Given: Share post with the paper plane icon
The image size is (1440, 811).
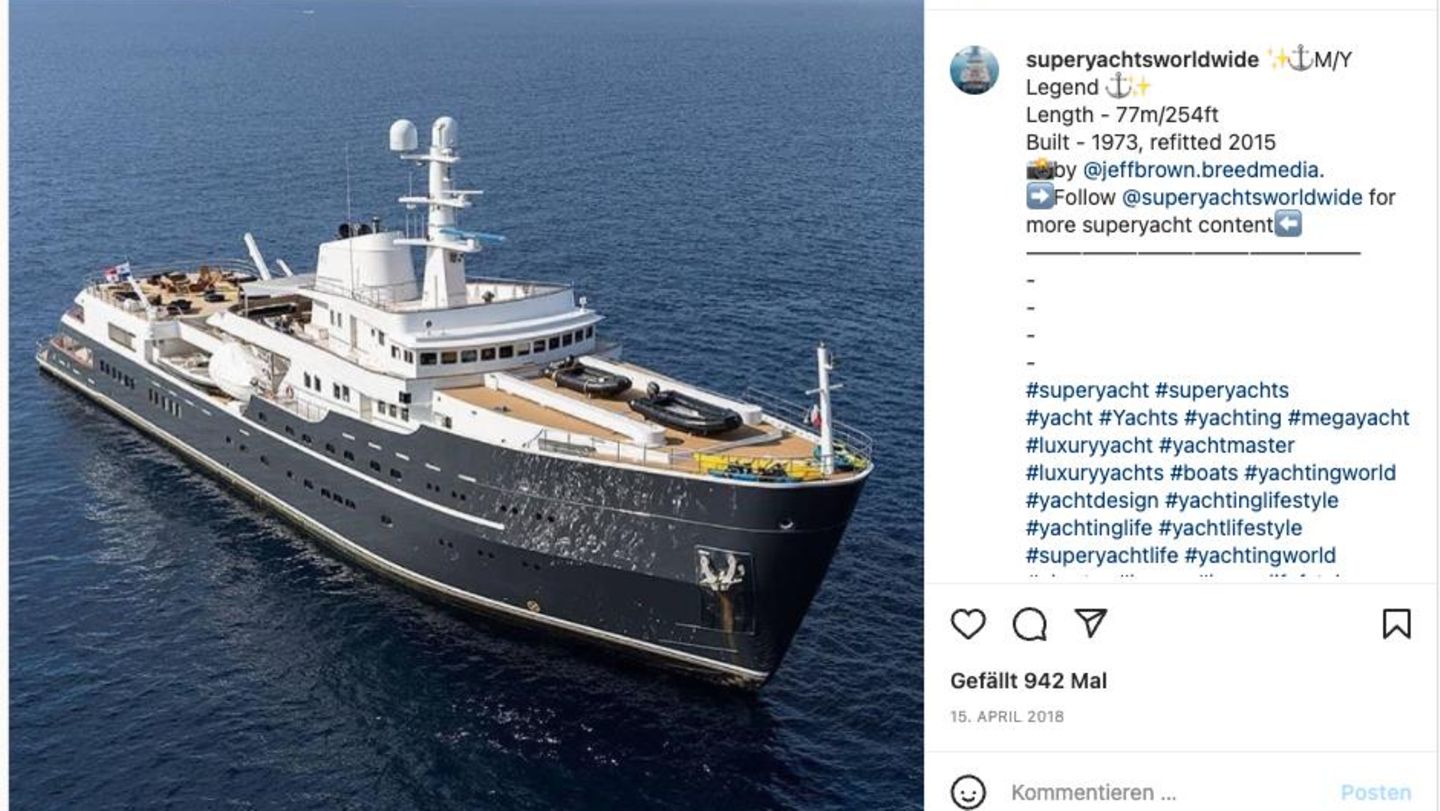Looking at the screenshot, I should pos(1090,624).
